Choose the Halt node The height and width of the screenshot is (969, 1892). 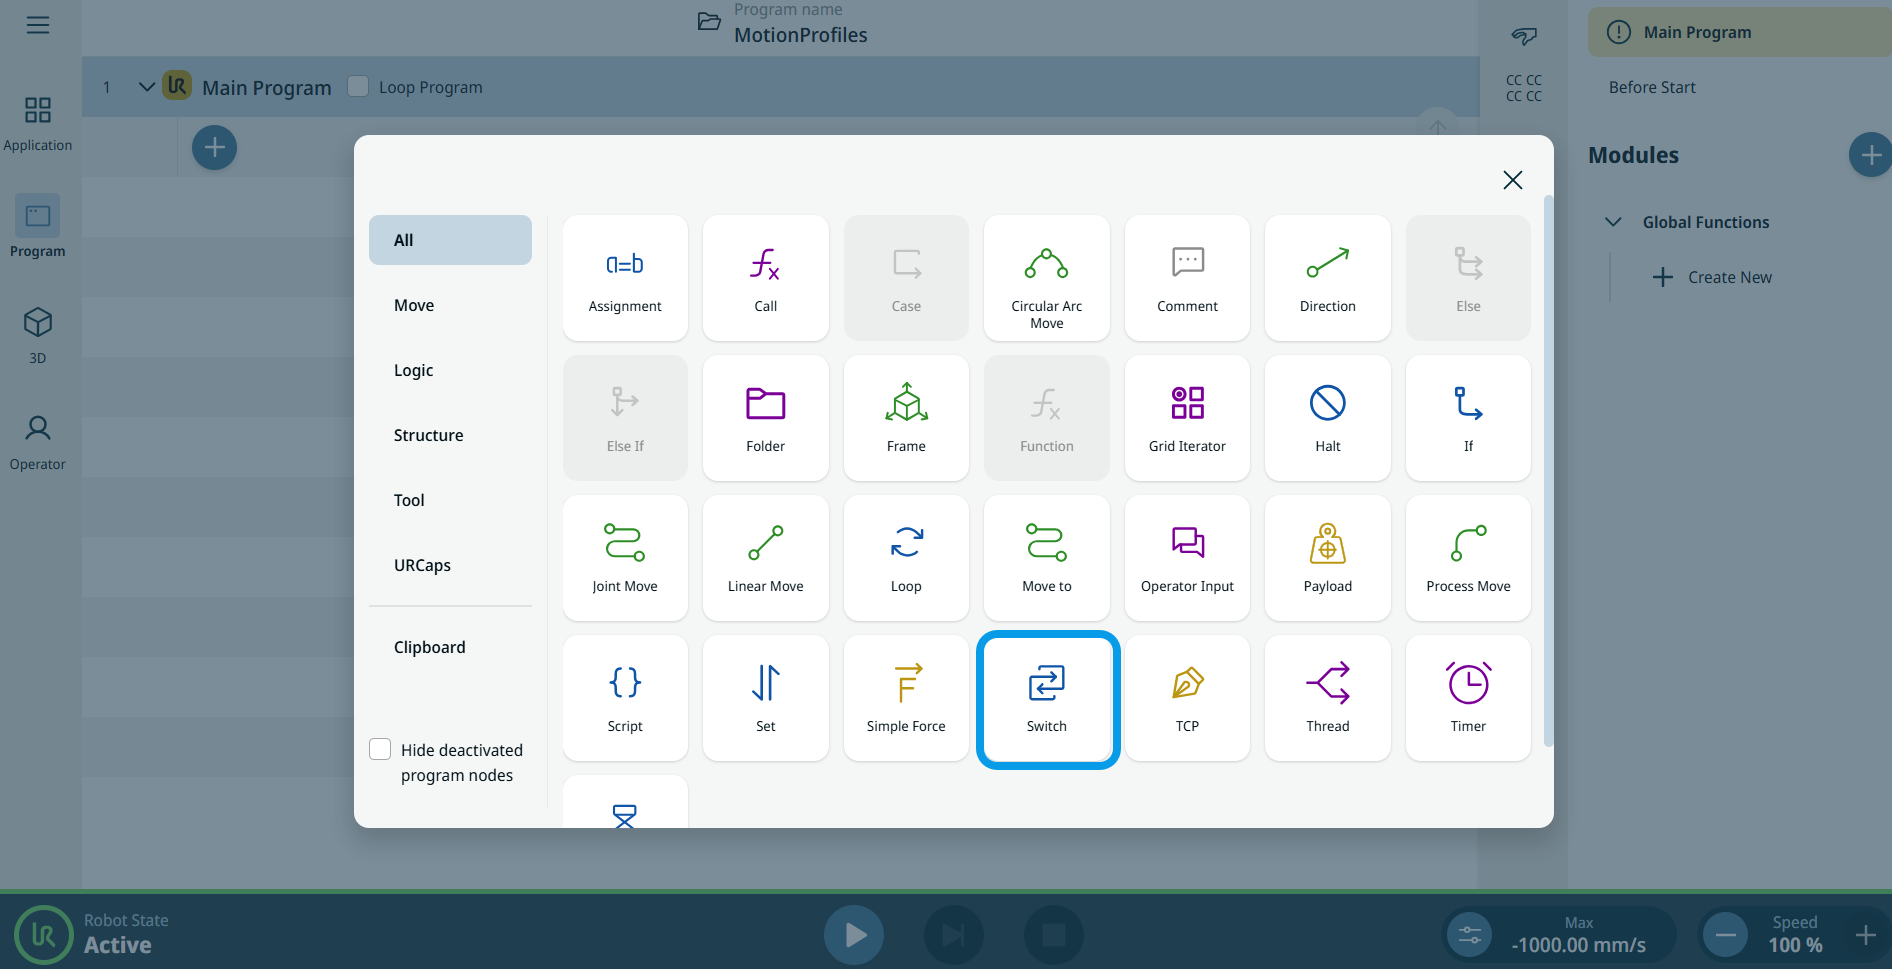[1327, 418]
